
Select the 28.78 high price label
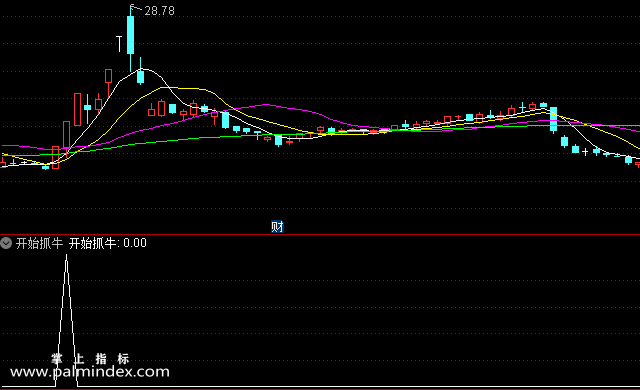click(159, 11)
